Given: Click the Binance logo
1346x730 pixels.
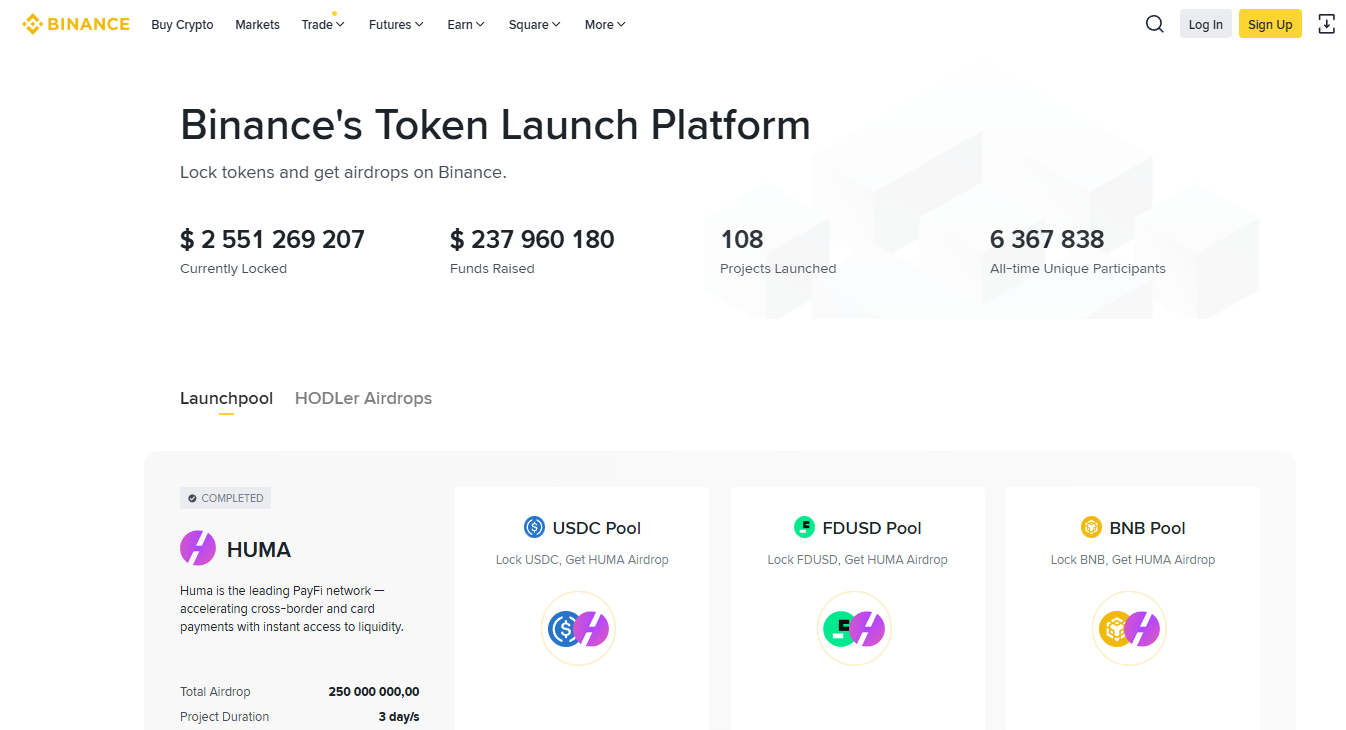Looking at the screenshot, I should [x=76, y=24].
